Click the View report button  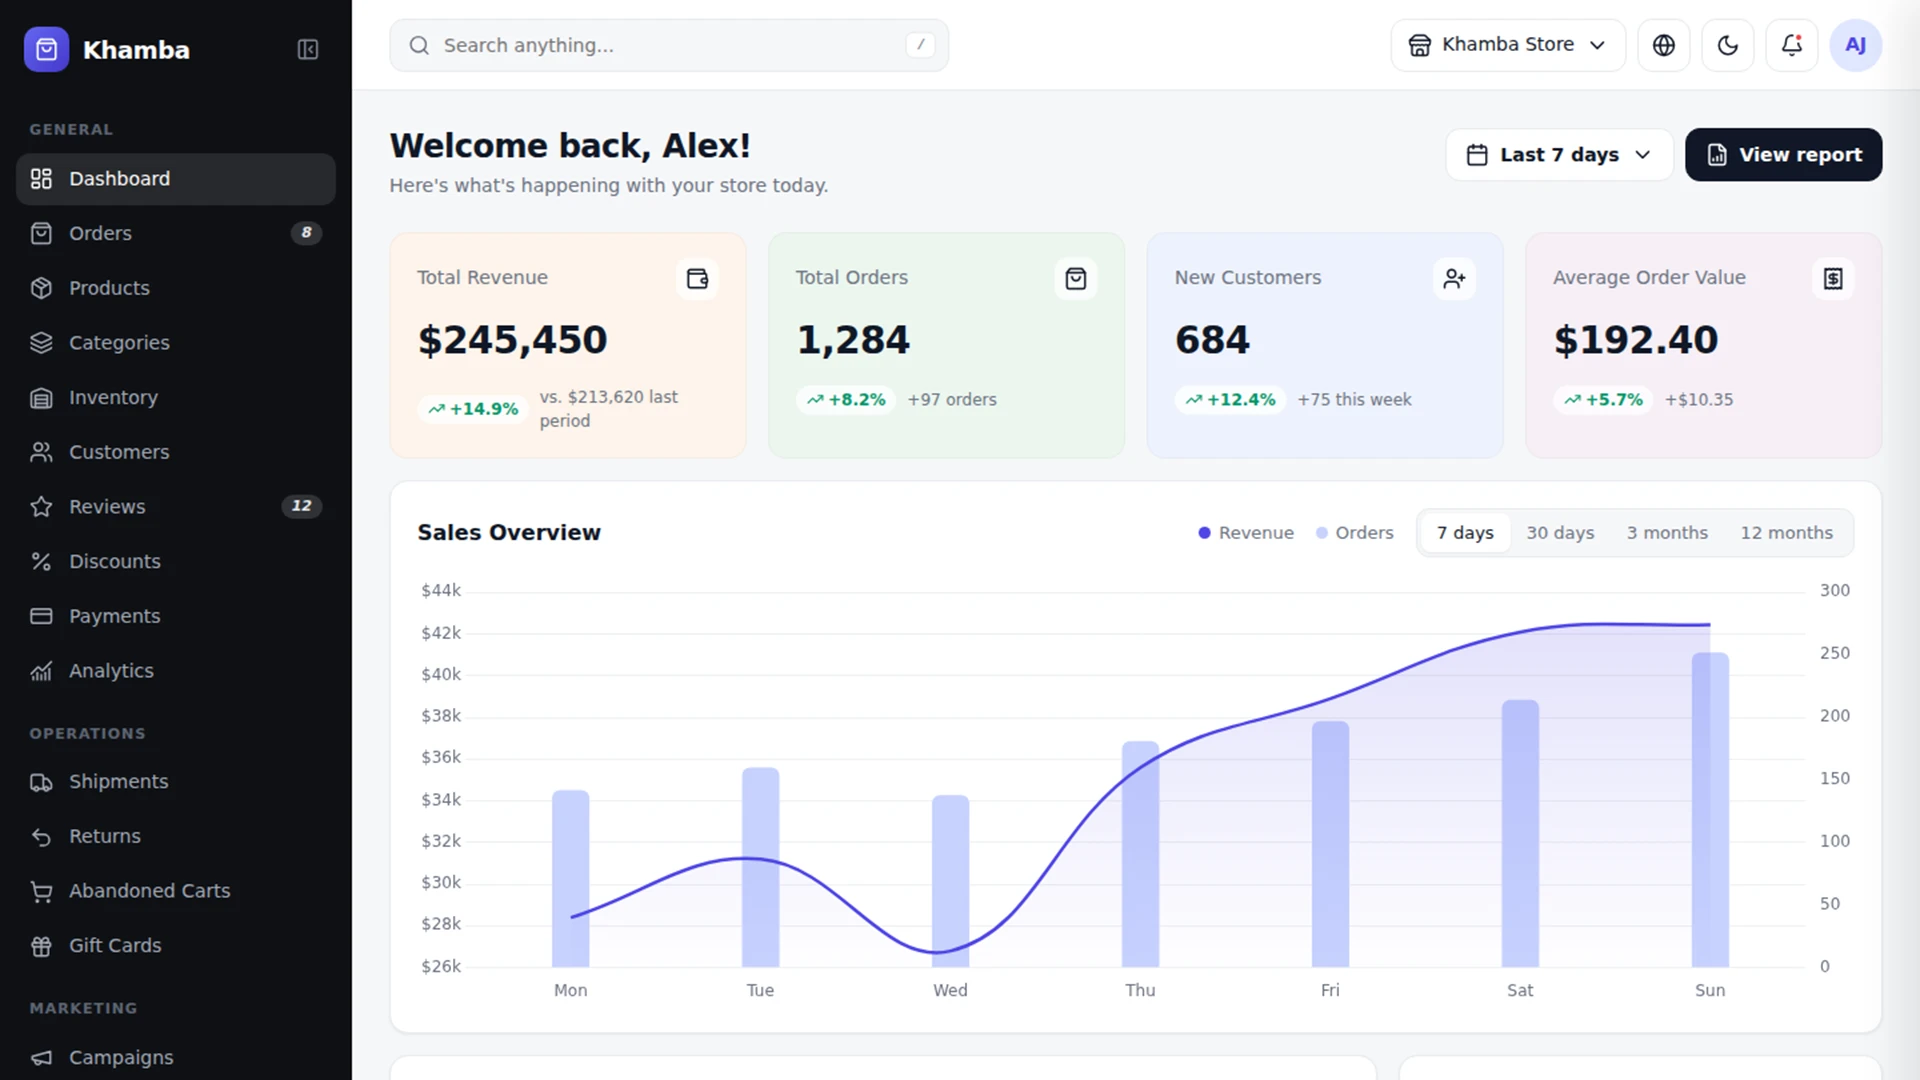pos(1784,155)
